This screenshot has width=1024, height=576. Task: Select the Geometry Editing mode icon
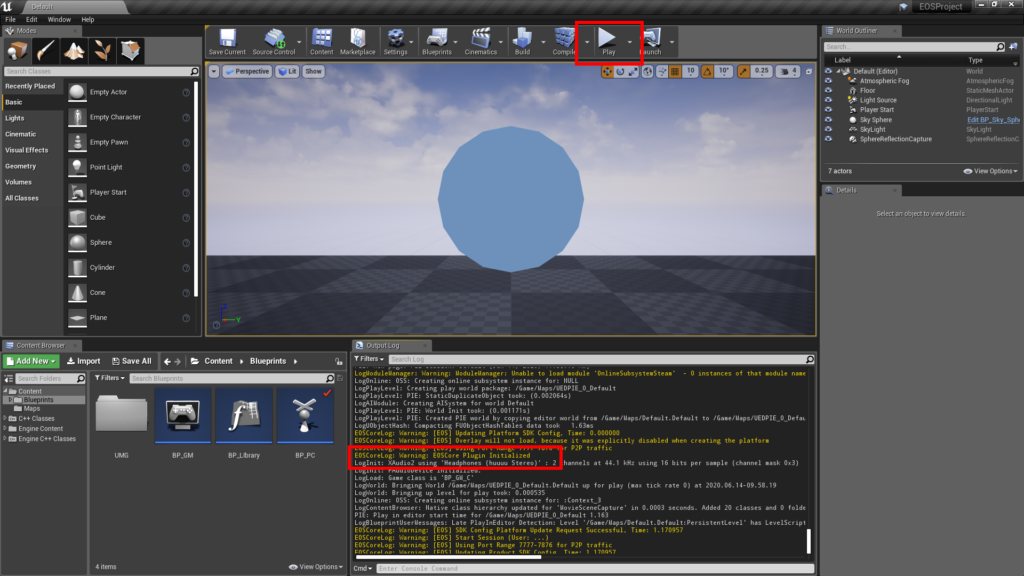point(131,50)
